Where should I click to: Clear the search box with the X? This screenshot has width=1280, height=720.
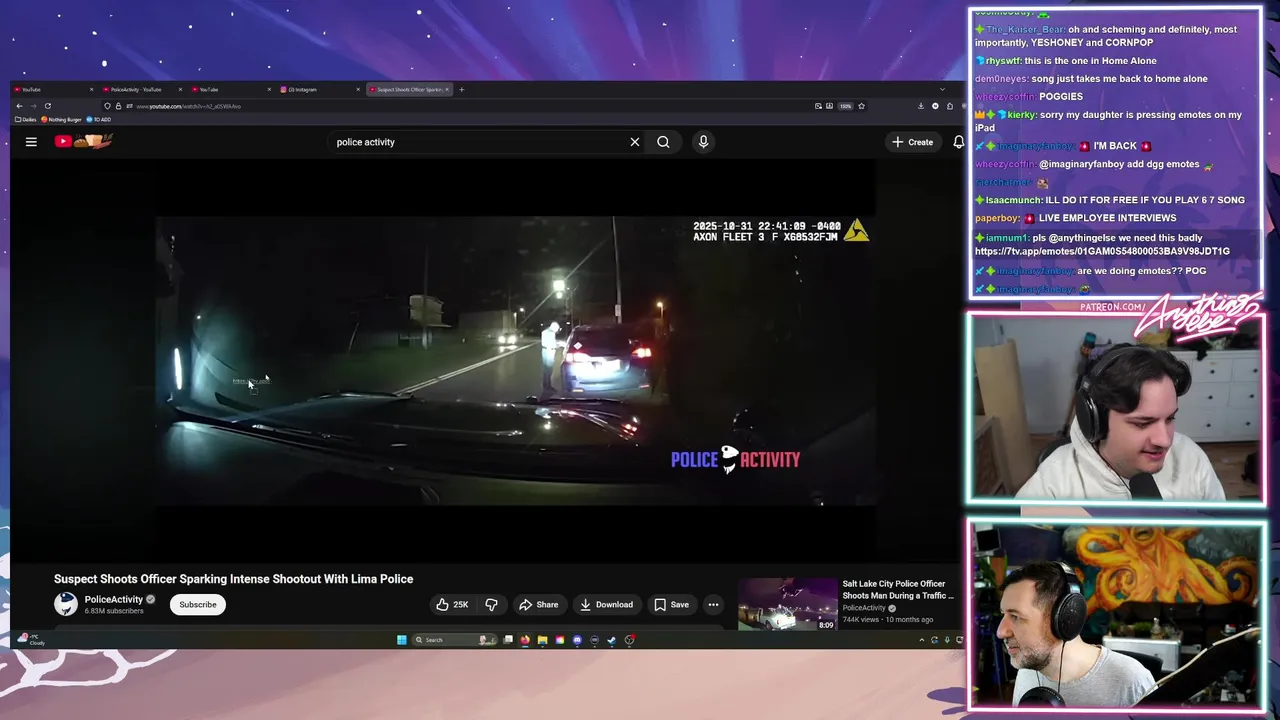point(634,142)
